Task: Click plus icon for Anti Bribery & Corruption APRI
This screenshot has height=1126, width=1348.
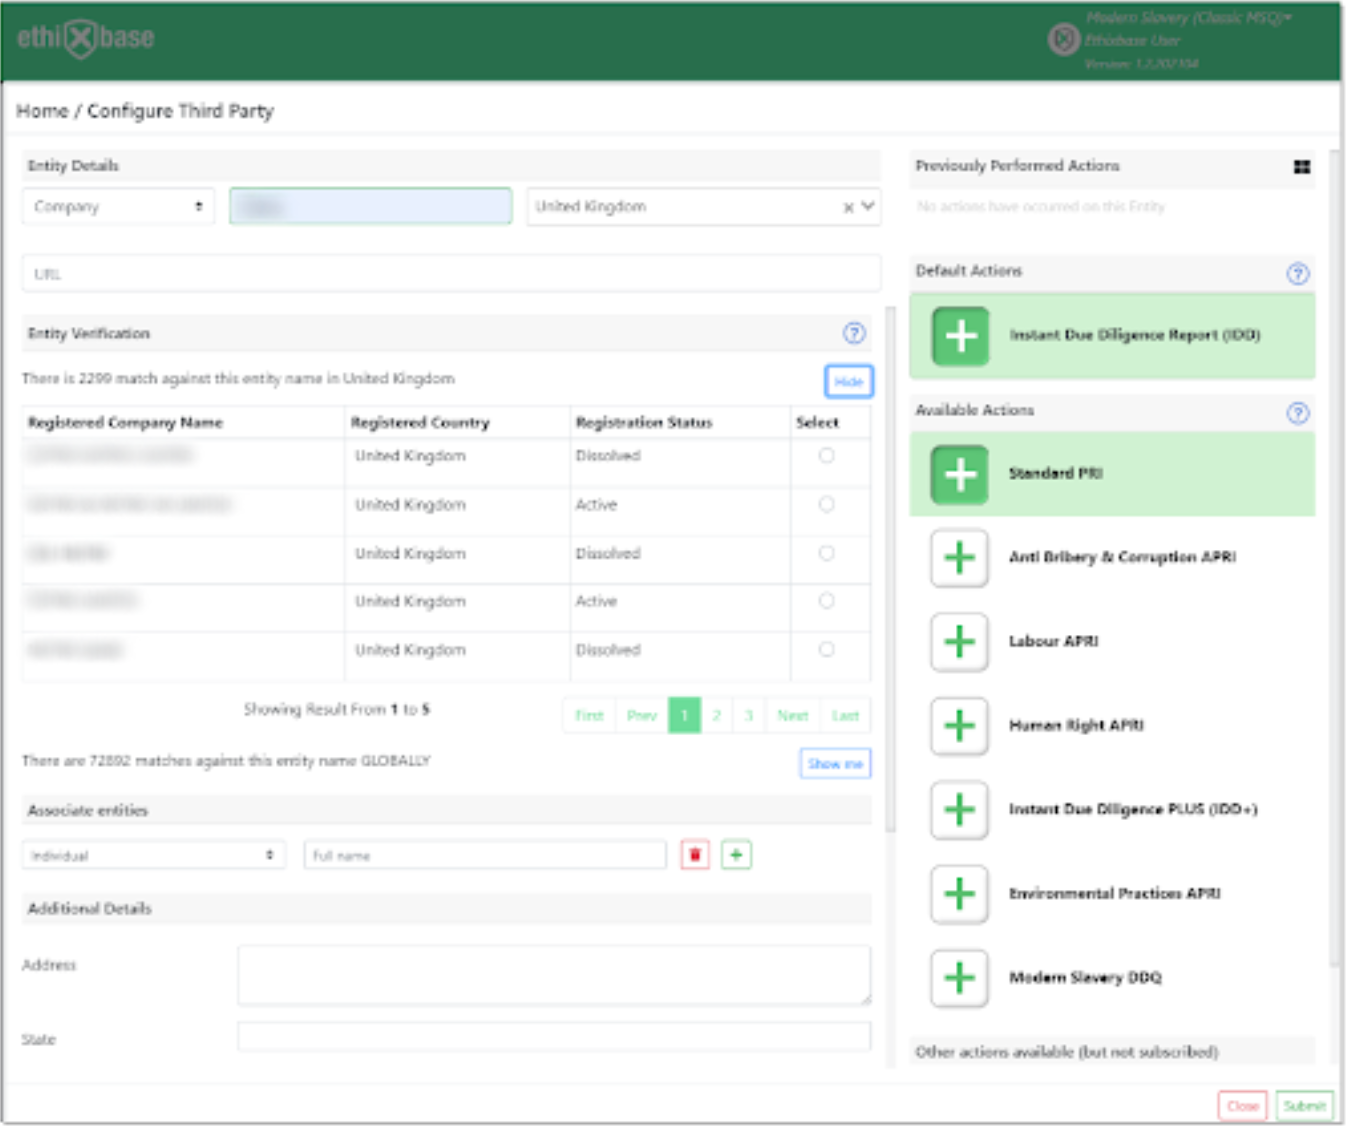Action: pyautogui.click(x=959, y=558)
